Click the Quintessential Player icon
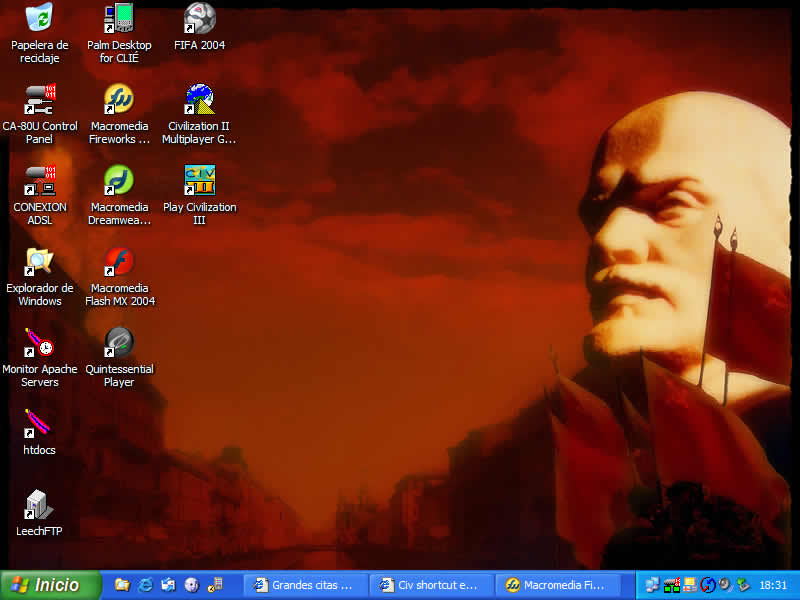Screen dimensions: 800x600 tap(119, 343)
